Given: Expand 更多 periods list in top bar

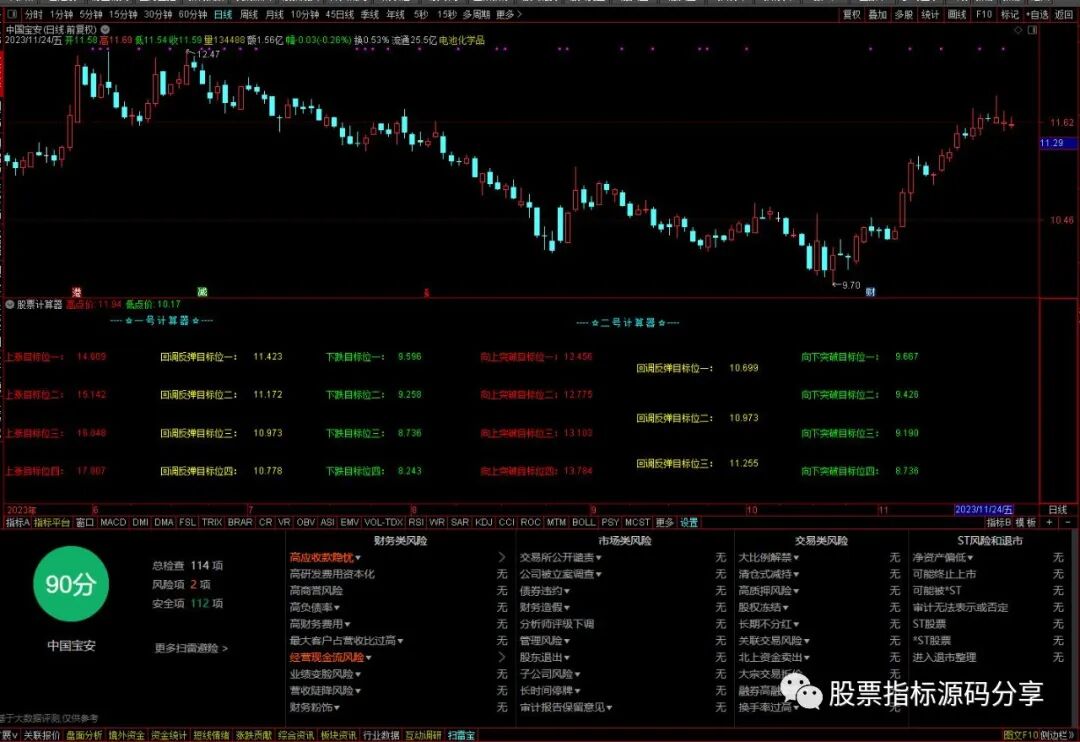Looking at the screenshot, I should point(509,14).
